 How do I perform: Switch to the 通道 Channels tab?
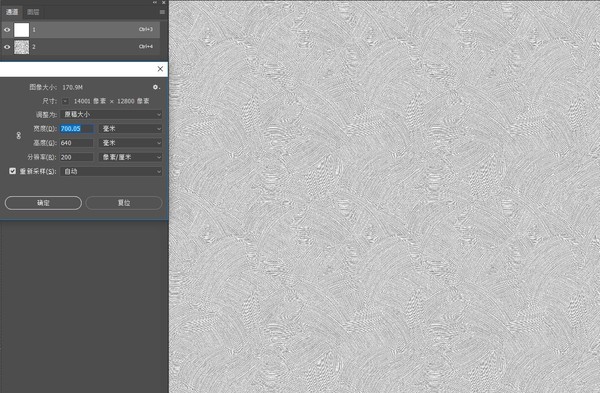(x=12, y=12)
